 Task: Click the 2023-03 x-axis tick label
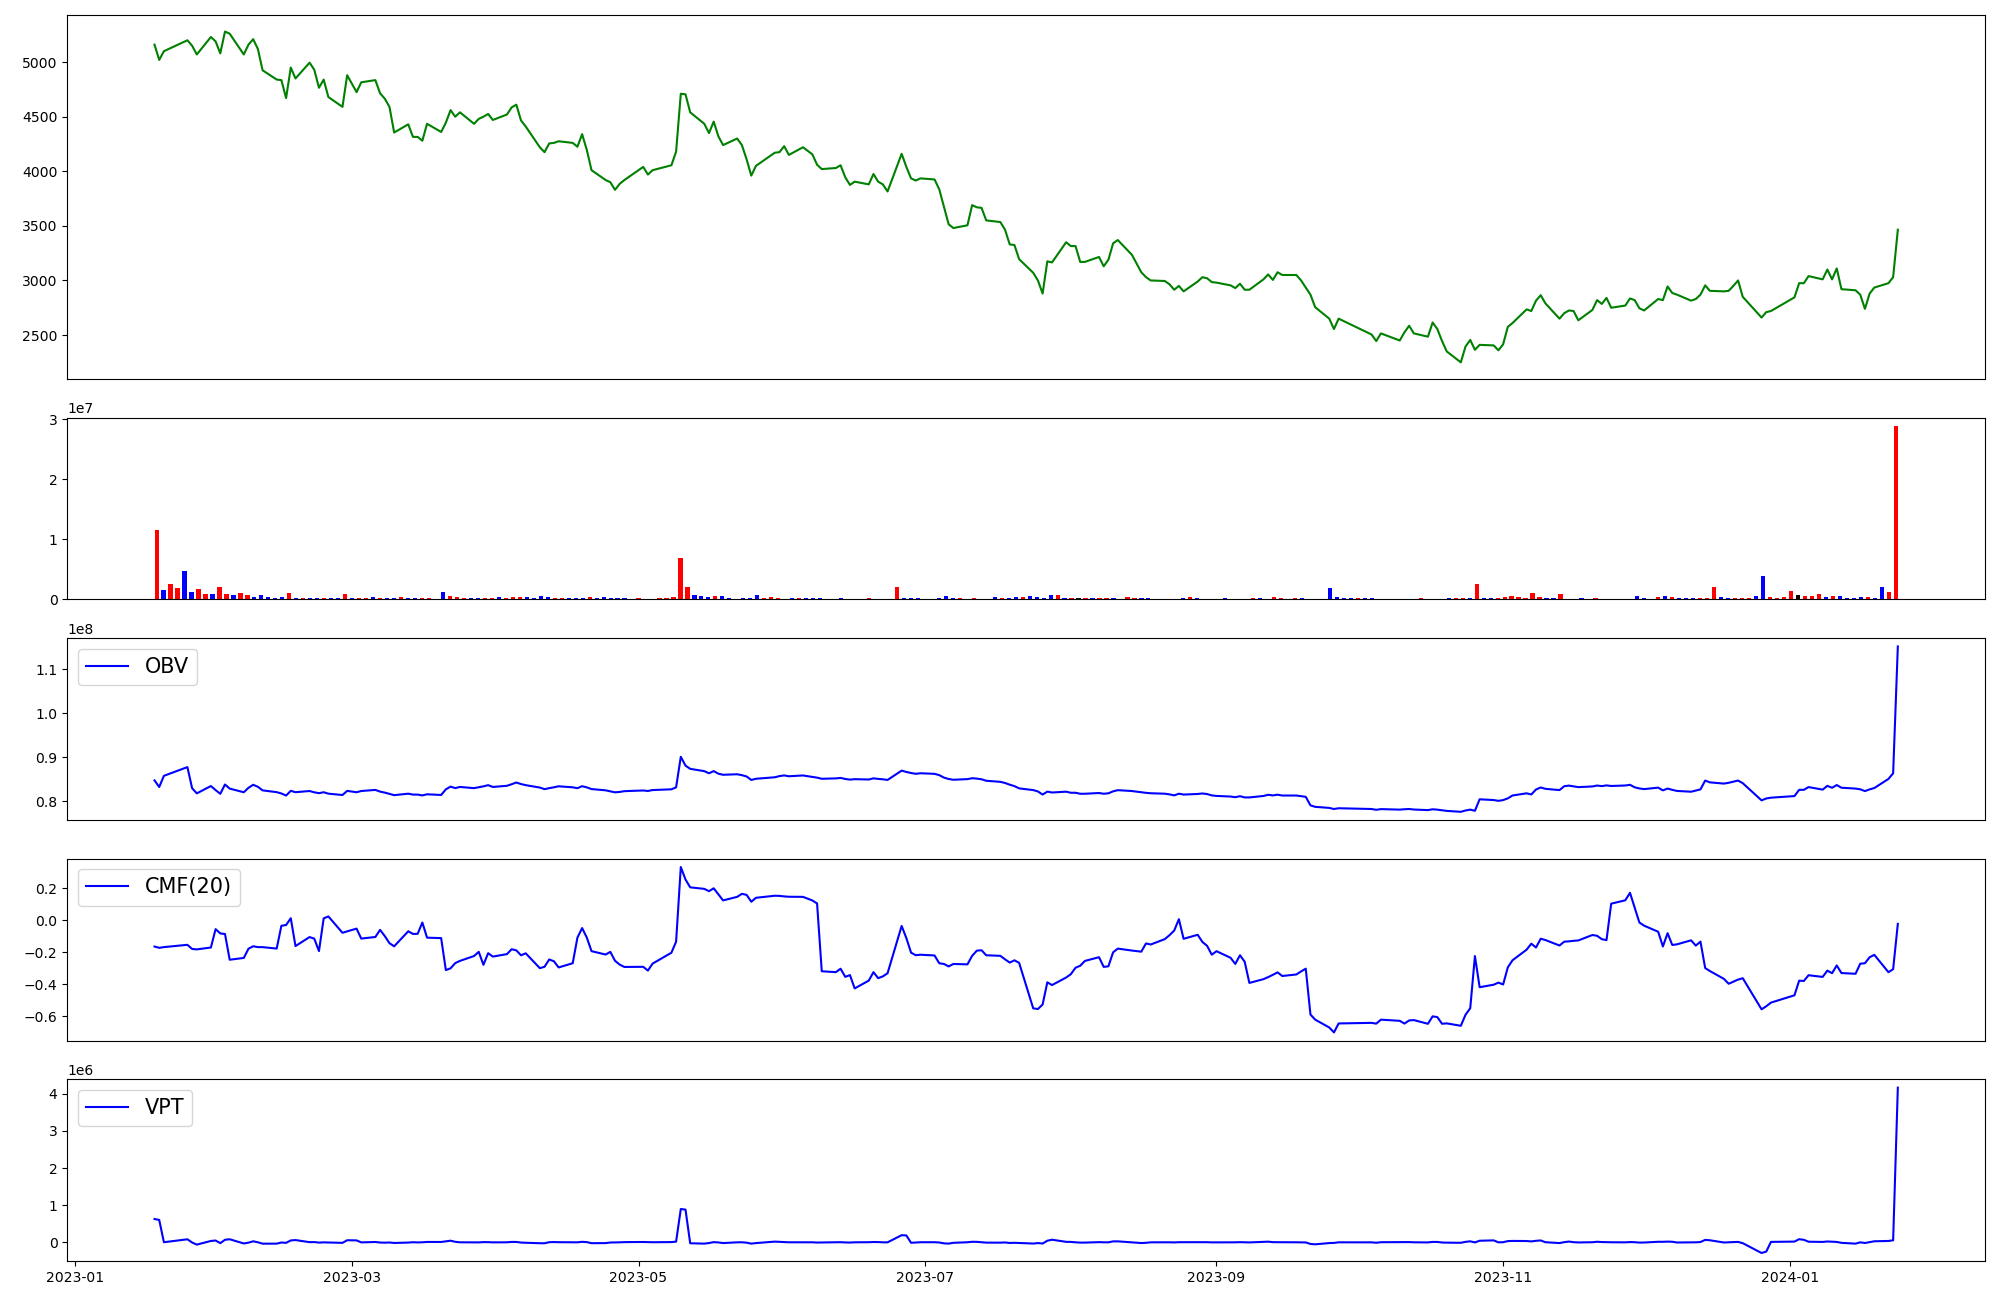[352, 1277]
